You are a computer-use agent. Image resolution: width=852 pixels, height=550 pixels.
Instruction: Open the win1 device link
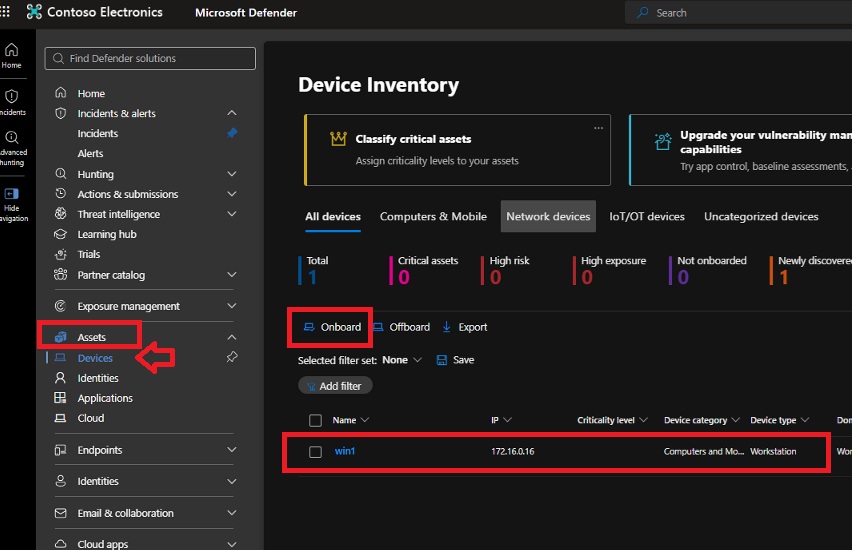pyautogui.click(x=344, y=451)
